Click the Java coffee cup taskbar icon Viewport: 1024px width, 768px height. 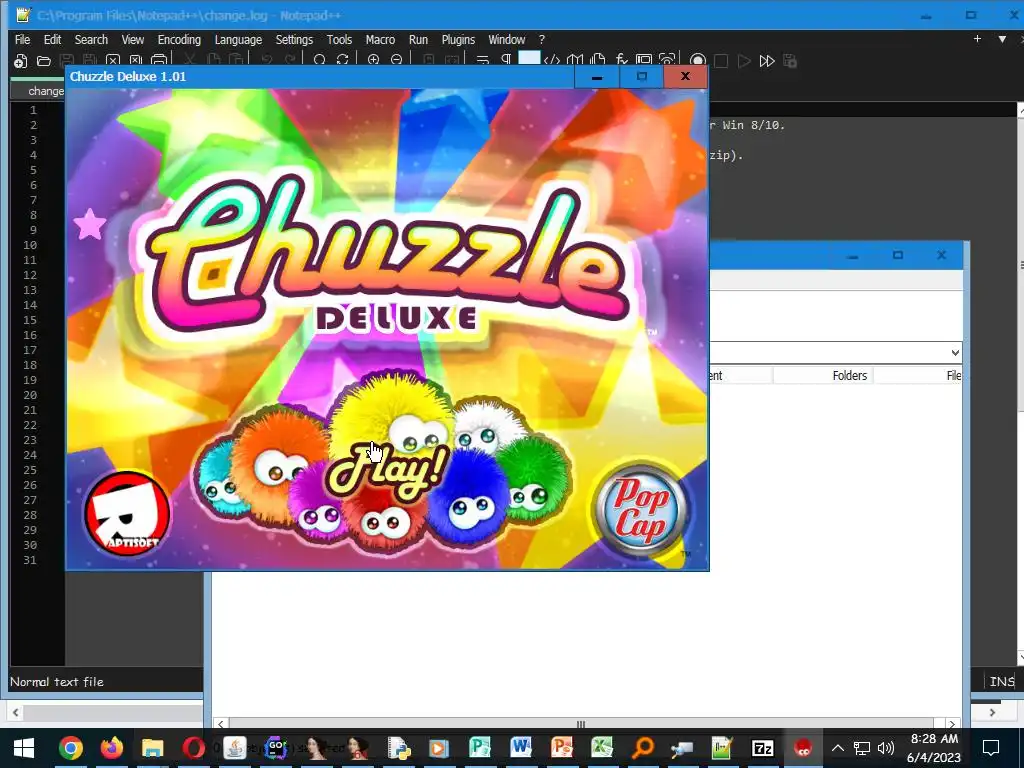[234, 748]
